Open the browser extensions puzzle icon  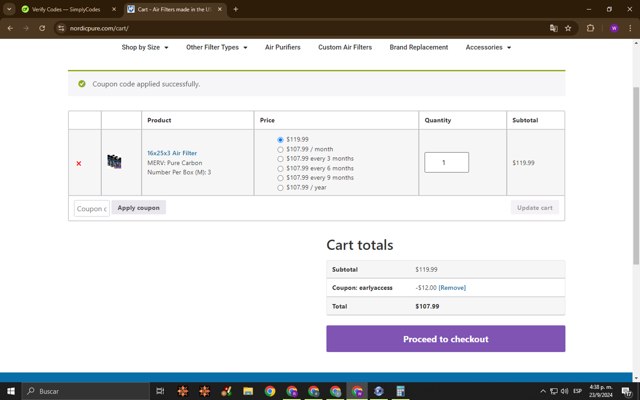pos(590,28)
